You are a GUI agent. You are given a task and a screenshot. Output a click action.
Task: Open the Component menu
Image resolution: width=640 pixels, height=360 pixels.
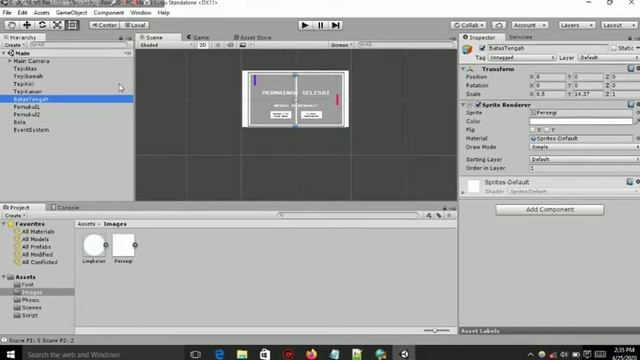(x=109, y=13)
